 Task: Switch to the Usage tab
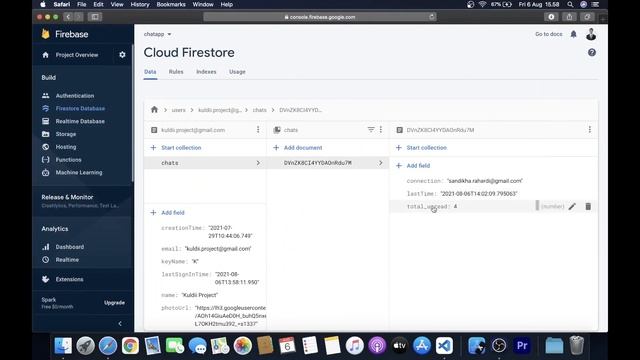237,71
